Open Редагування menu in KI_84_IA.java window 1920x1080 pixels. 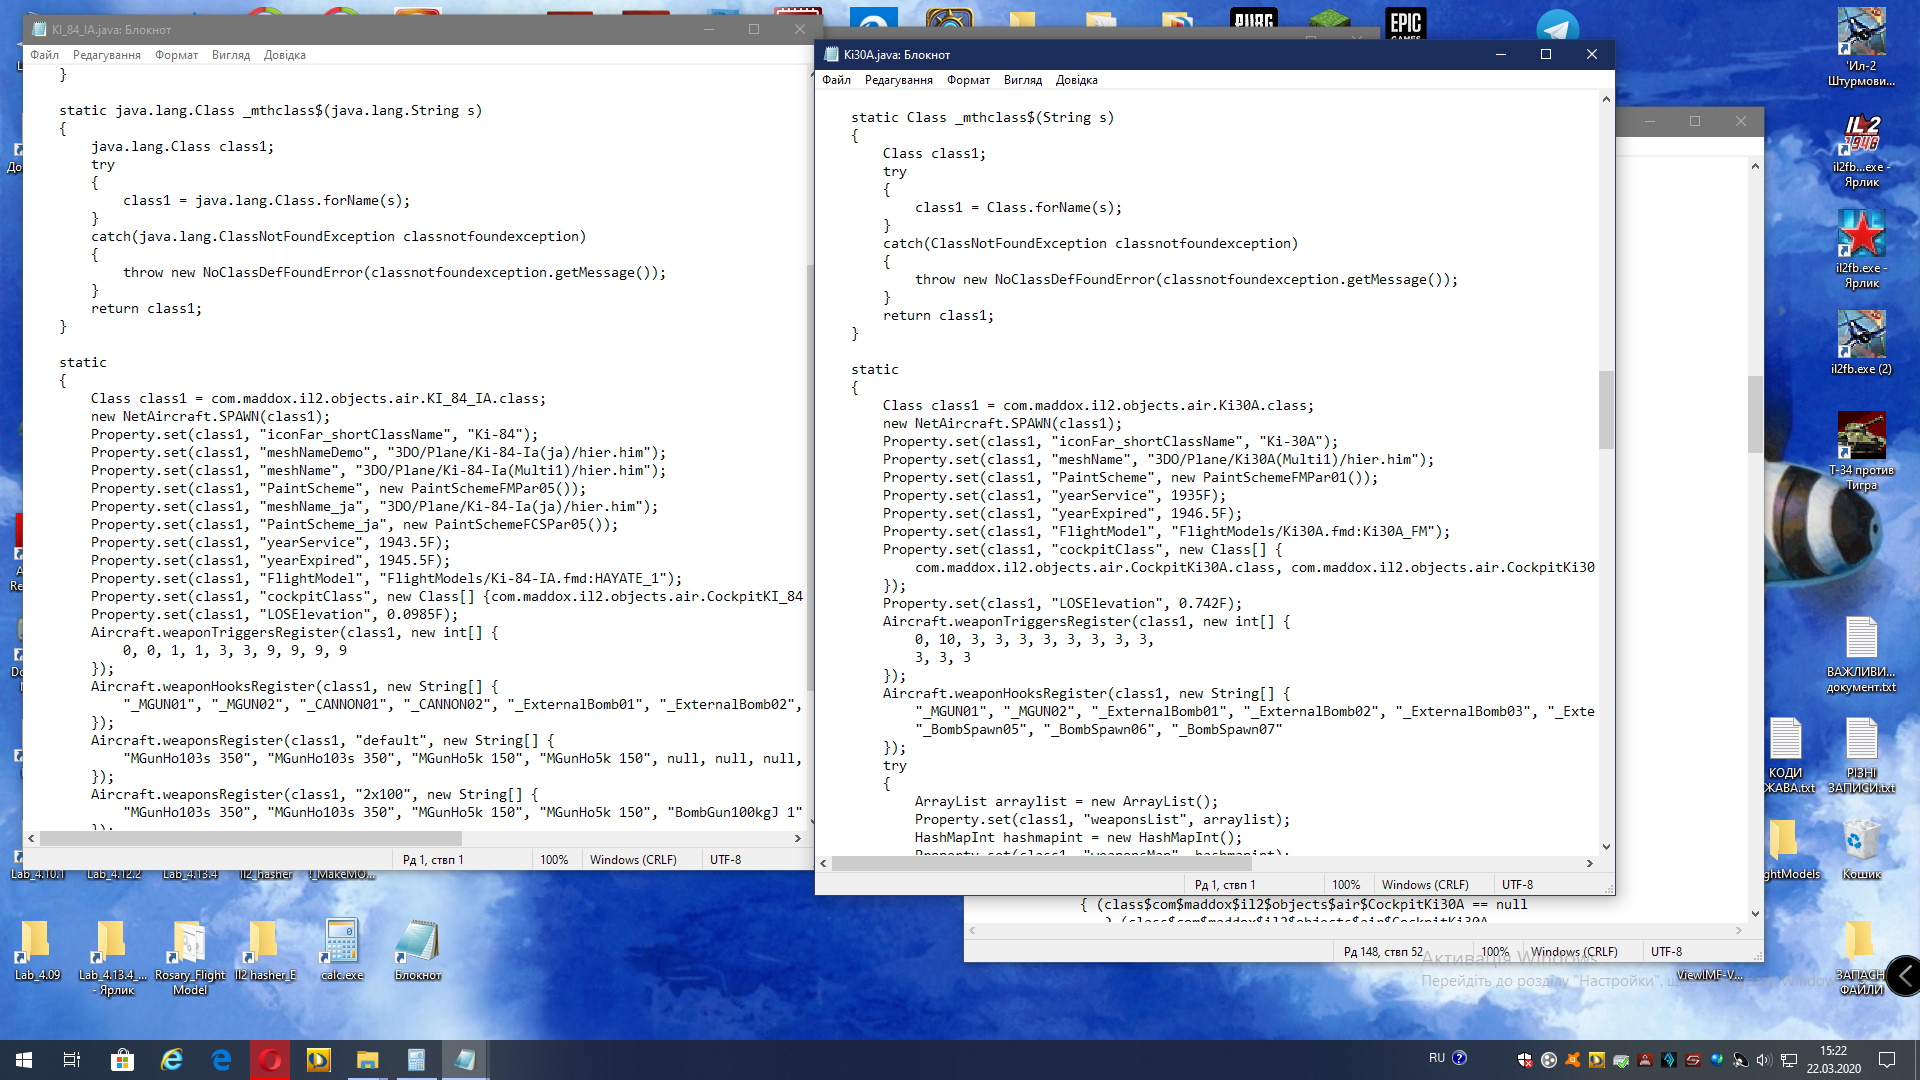[x=106, y=55]
